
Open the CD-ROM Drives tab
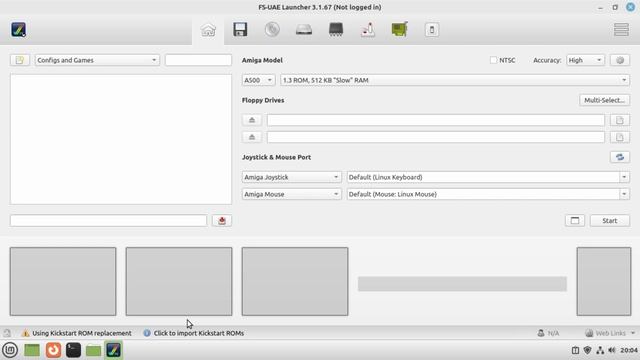[x=272, y=29]
